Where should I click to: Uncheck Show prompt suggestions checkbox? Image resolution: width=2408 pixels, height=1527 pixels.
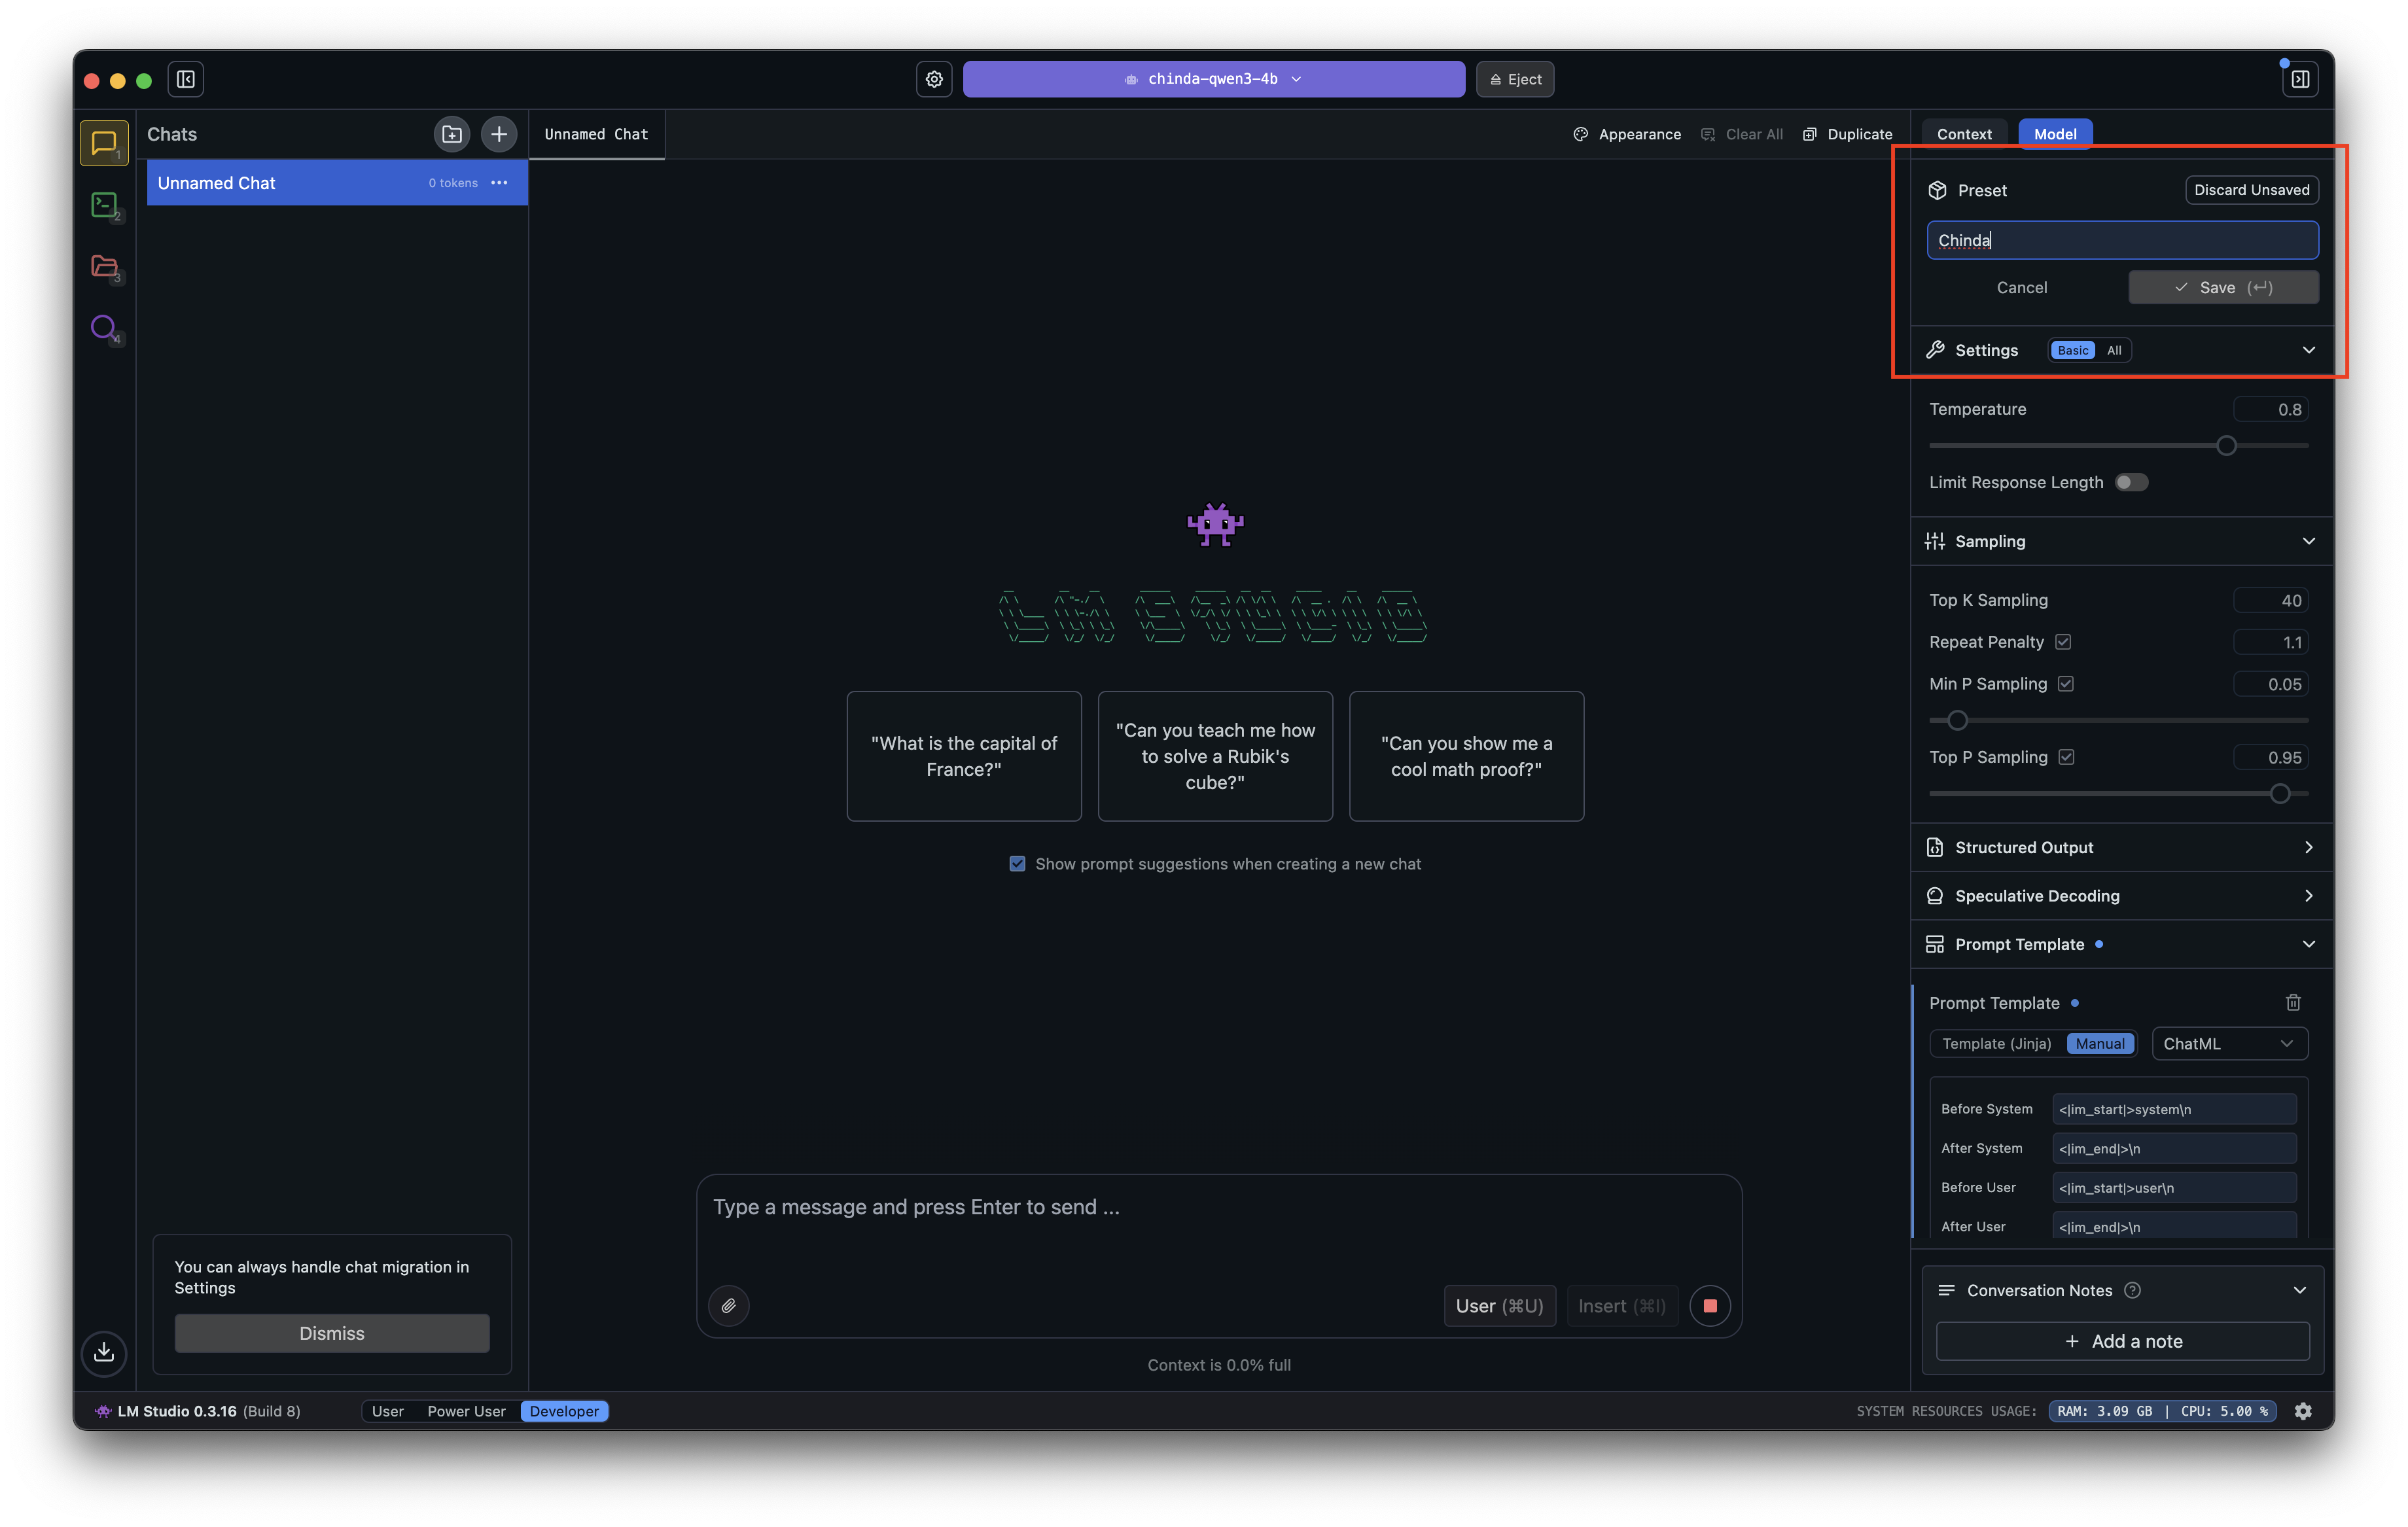[1017, 863]
